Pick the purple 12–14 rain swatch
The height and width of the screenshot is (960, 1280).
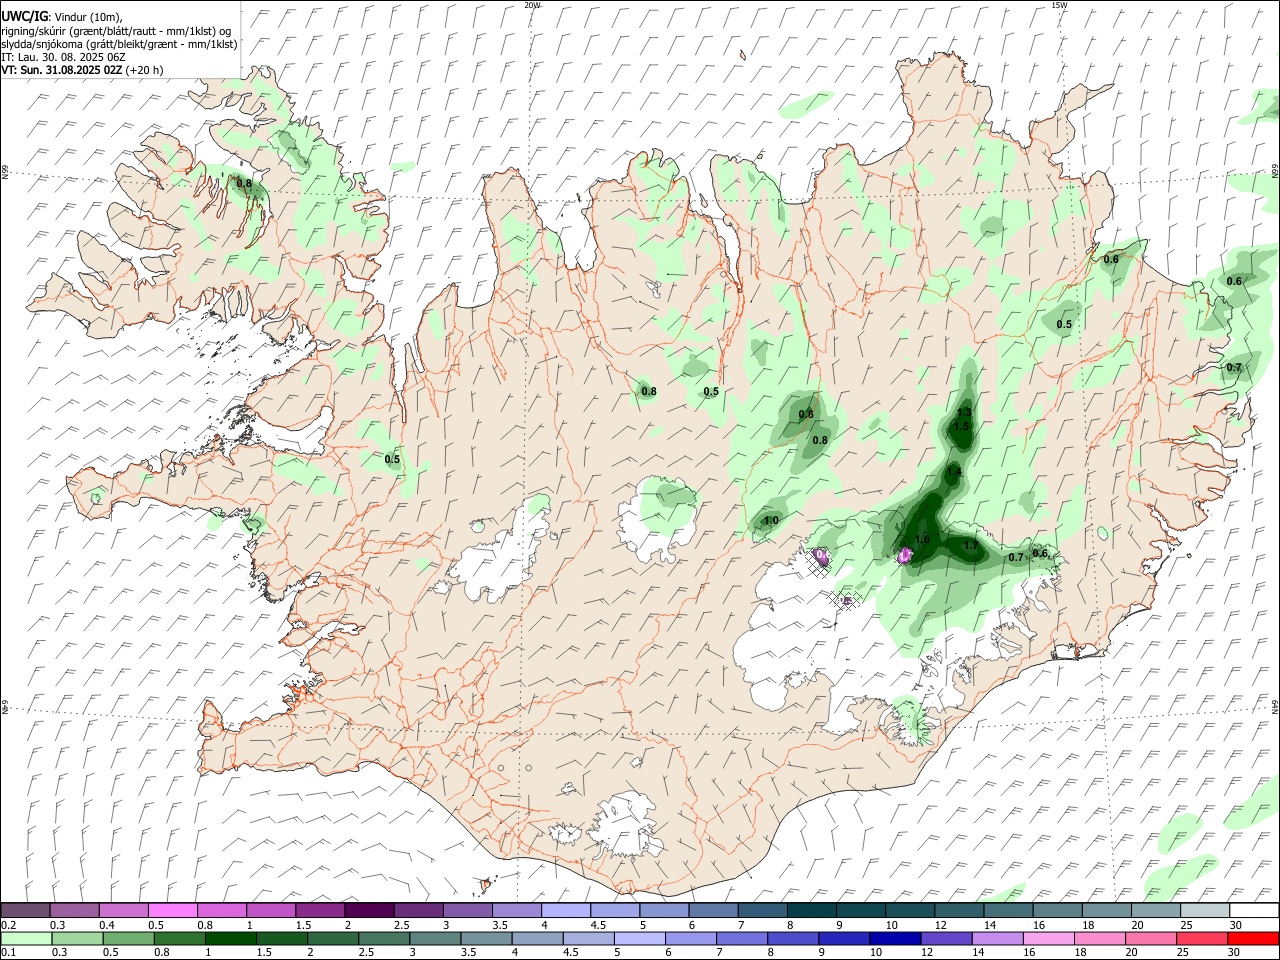pos(946,939)
